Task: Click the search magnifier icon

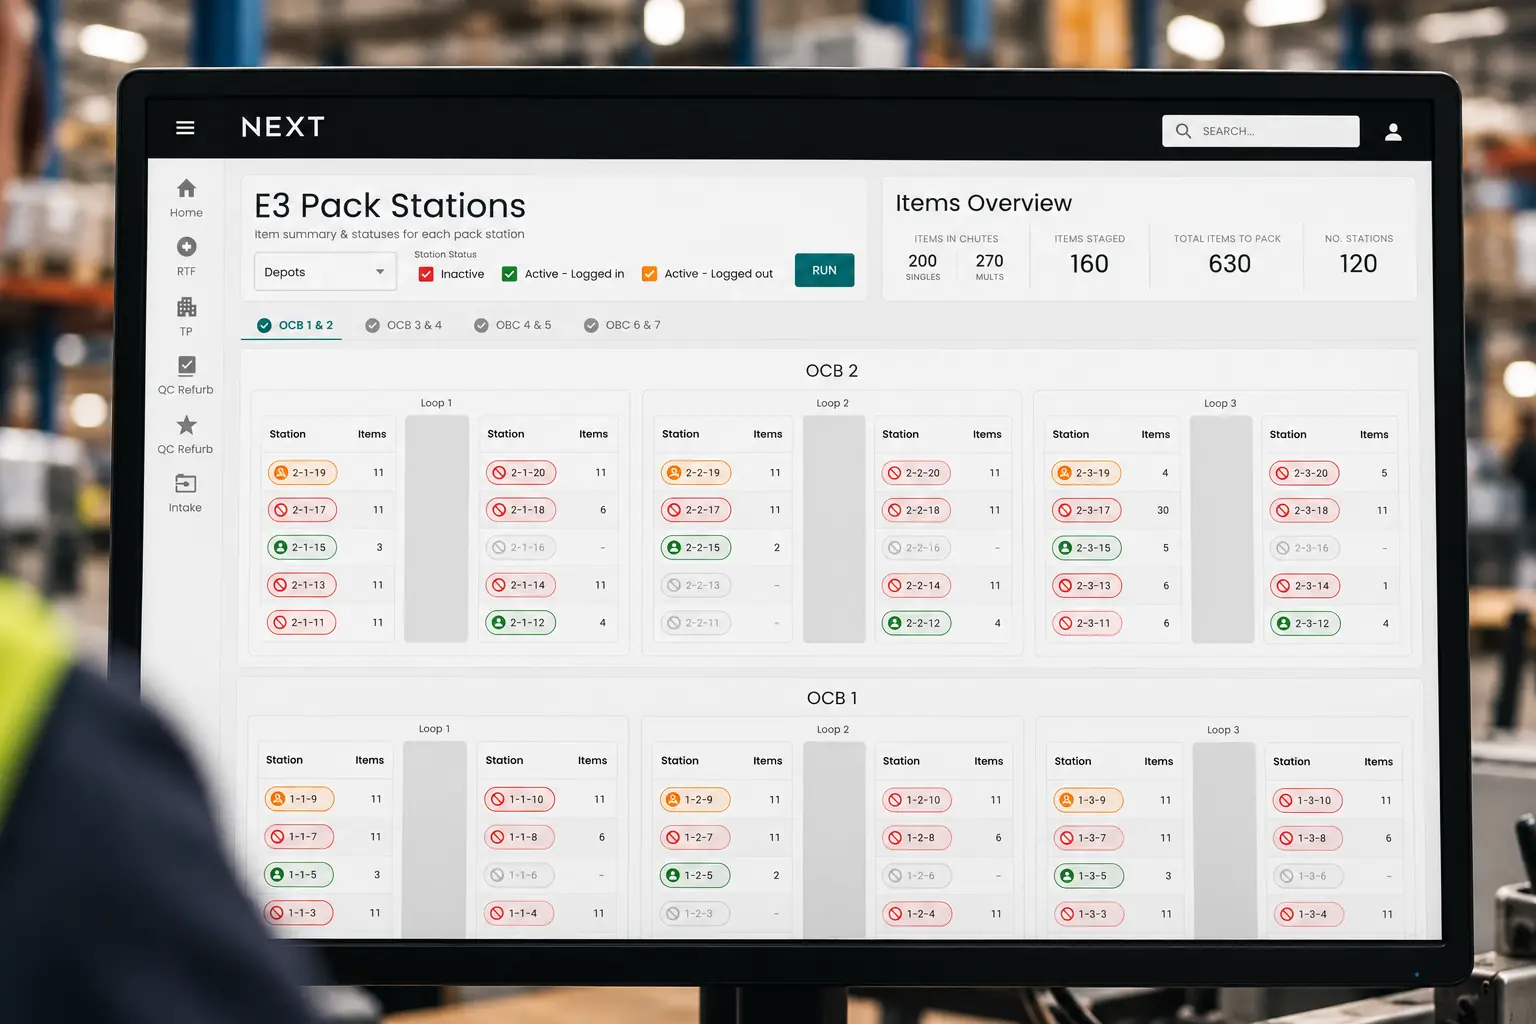Action: (1183, 131)
